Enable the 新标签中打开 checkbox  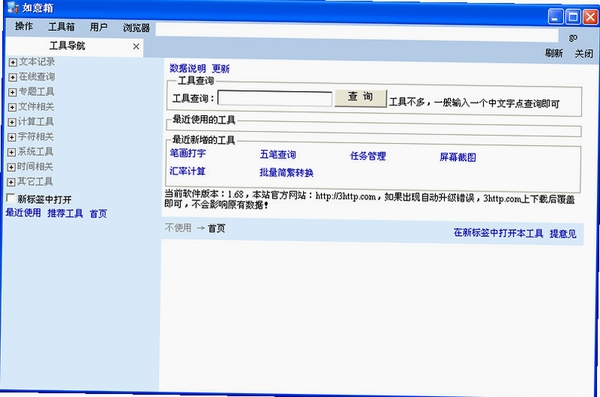click(11, 198)
